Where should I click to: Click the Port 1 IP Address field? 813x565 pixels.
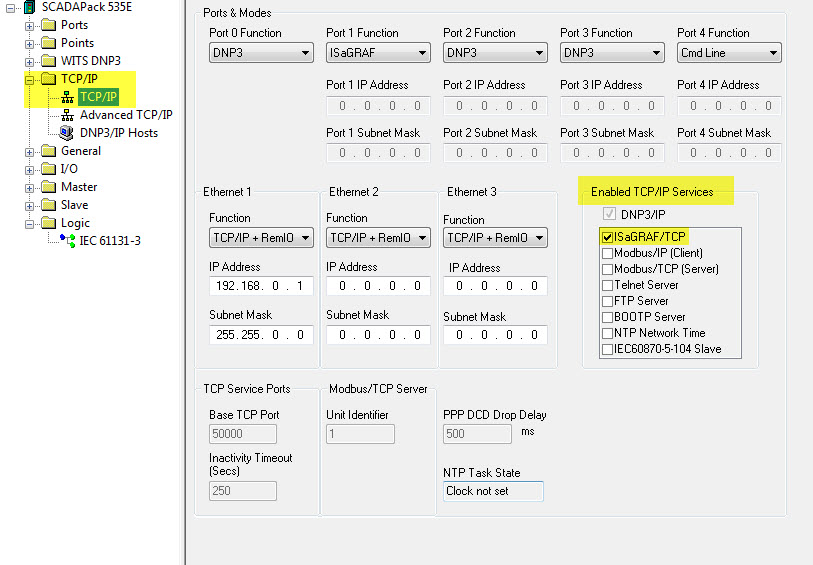[x=378, y=106]
